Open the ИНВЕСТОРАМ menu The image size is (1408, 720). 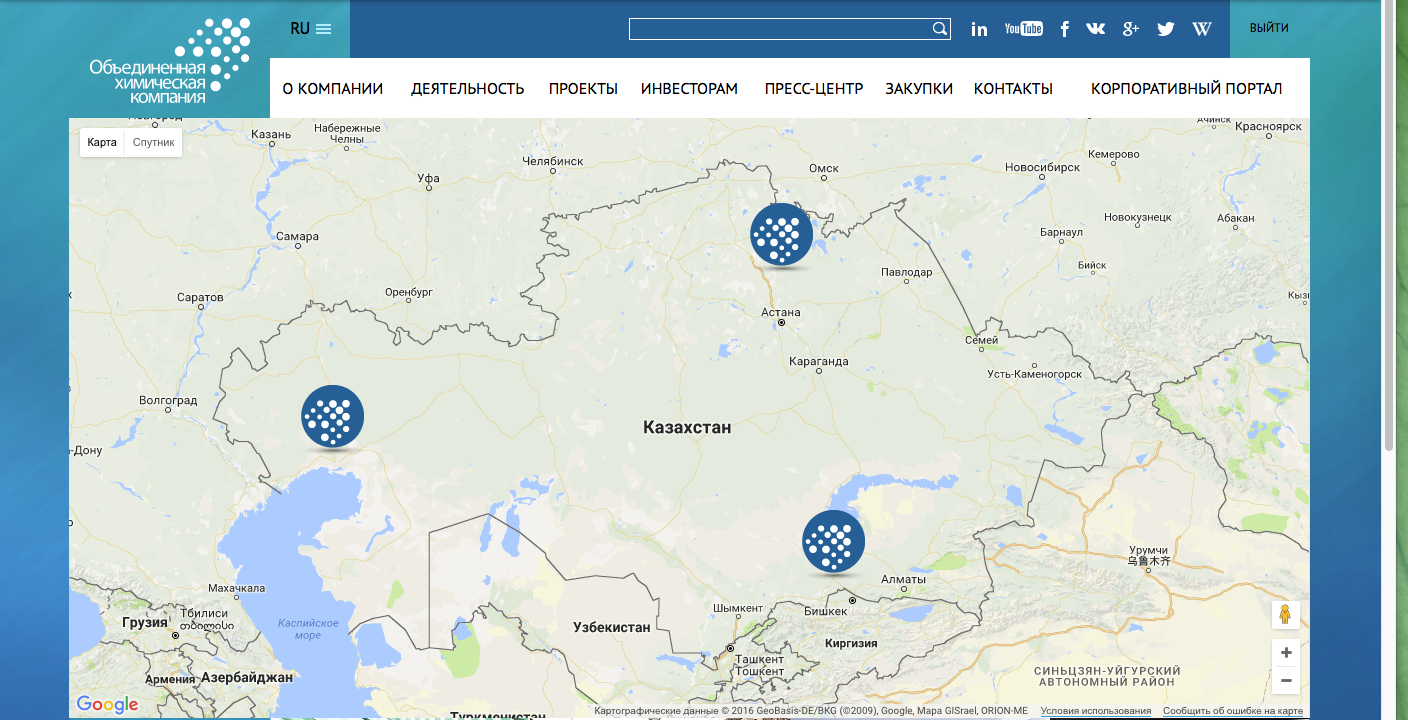[689, 89]
